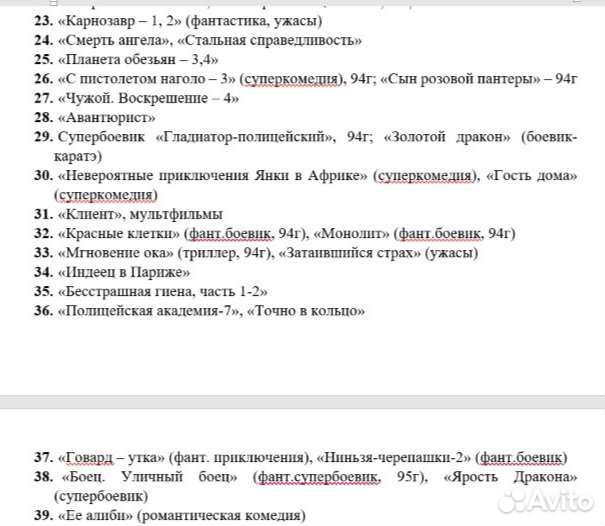Click the word «Супербоевик» in line 29
605x526 pixels.
[101, 137]
